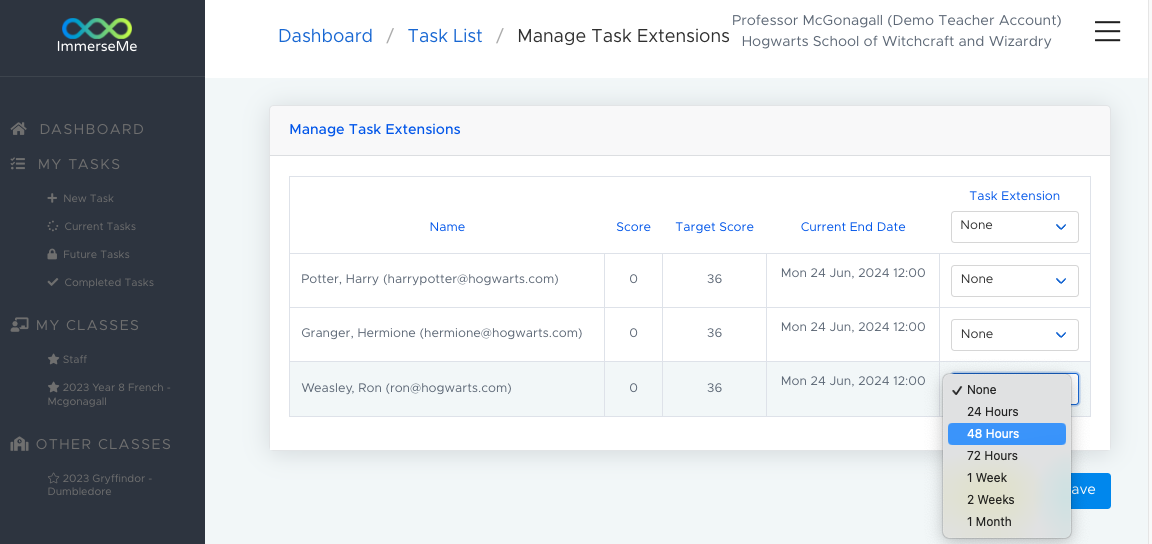Click the Name column header
Screen dimensions: 1152x544
tap(447, 226)
